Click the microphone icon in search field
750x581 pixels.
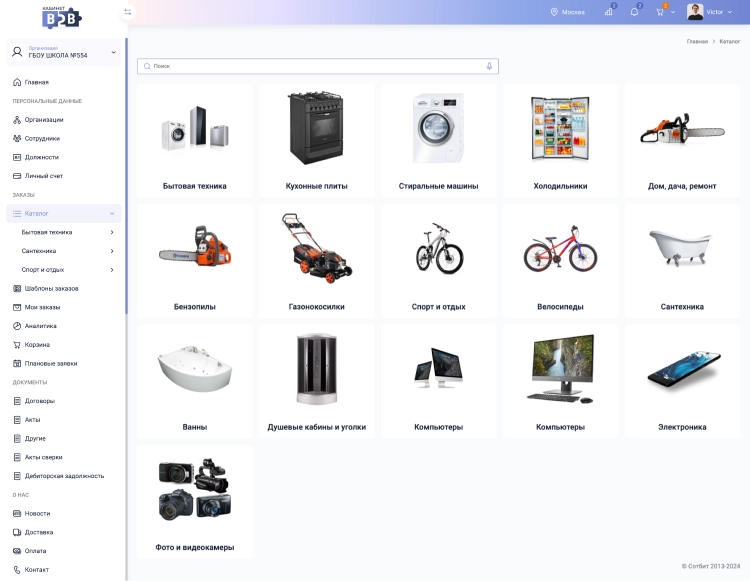(x=489, y=66)
